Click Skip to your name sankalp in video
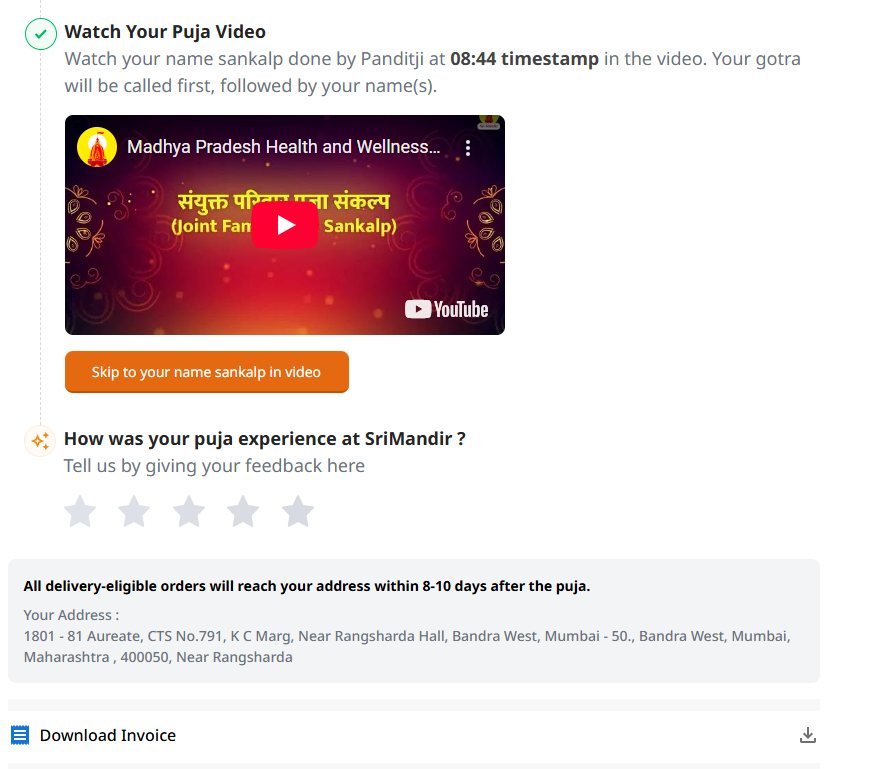Screen dimensions: 886x769 (x=207, y=372)
